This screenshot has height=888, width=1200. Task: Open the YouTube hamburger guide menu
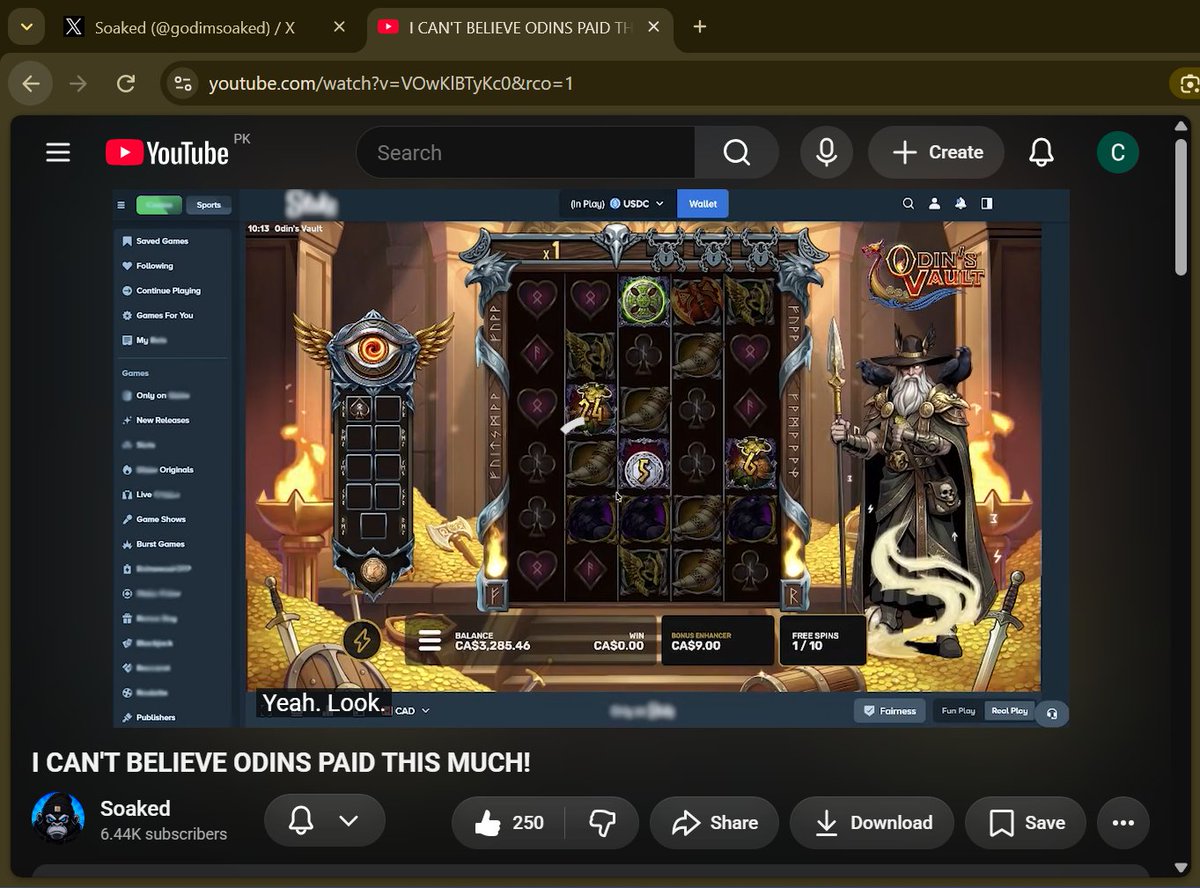click(x=58, y=152)
